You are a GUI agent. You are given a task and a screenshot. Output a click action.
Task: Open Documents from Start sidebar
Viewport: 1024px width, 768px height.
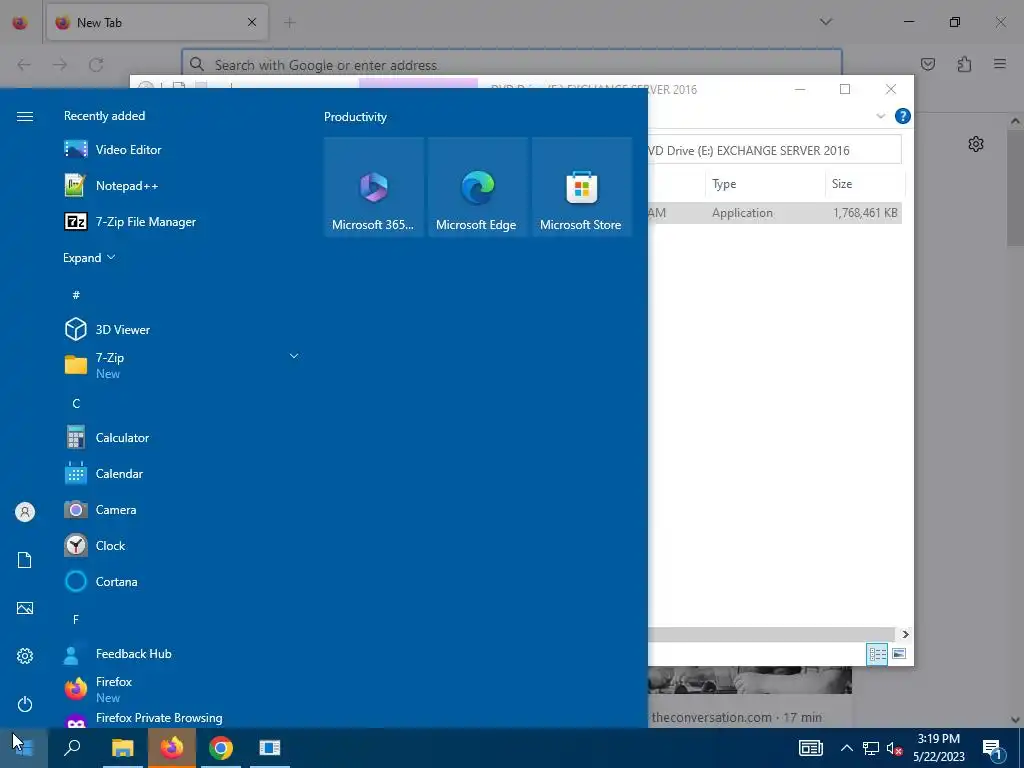[x=25, y=560]
